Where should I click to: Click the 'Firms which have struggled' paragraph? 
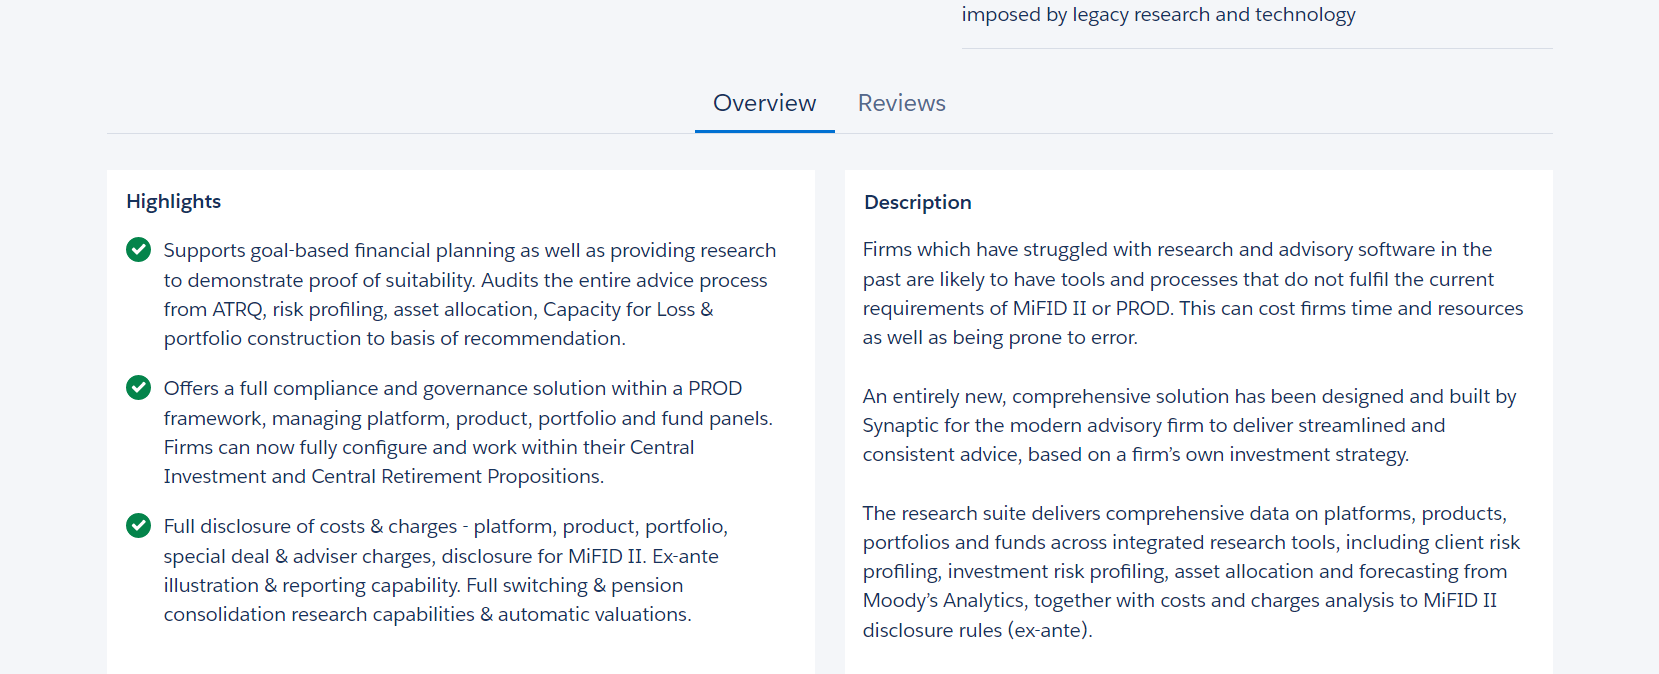(x=1192, y=293)
